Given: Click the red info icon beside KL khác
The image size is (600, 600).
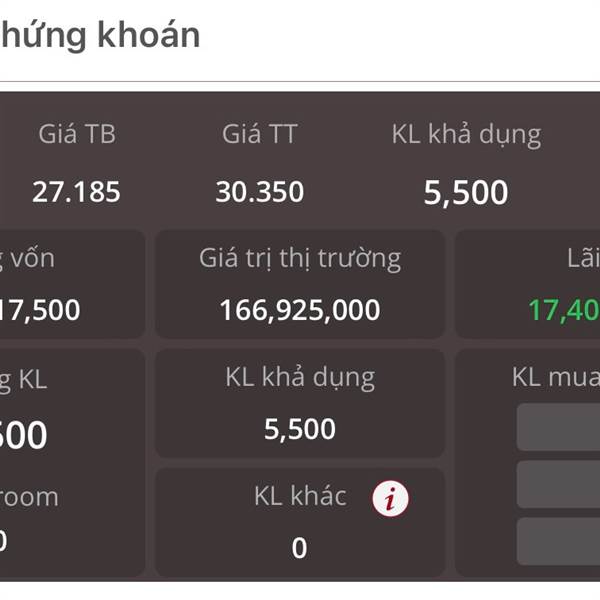Looking at the screenshot, I should [x=390, y=499].
